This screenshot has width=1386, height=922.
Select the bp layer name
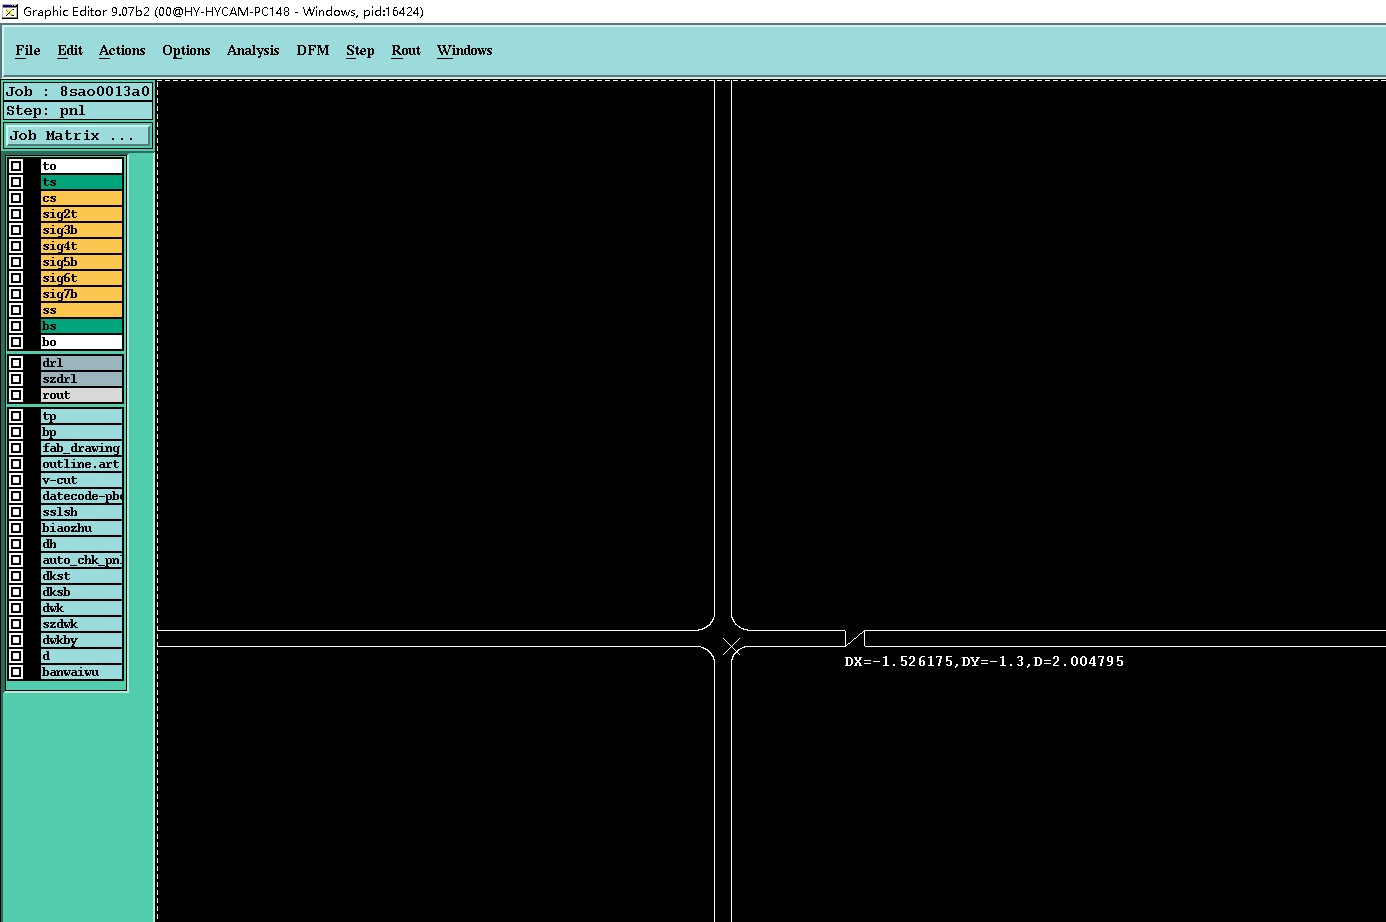coord(81,432)
